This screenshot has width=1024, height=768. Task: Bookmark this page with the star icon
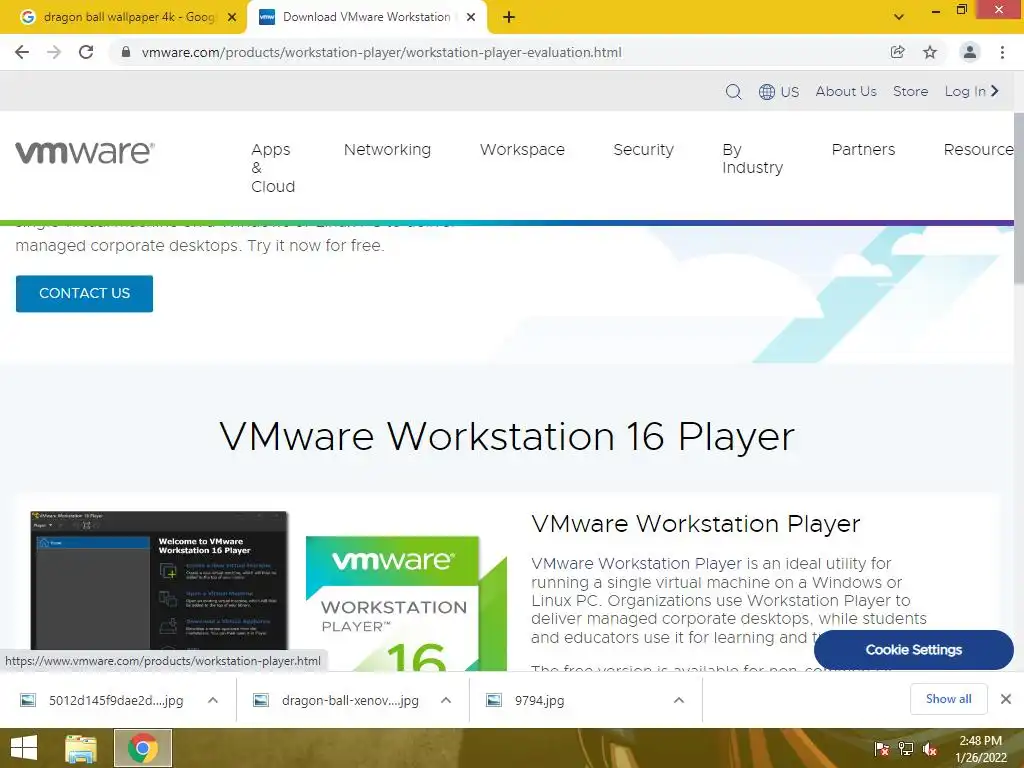point(930,52)
